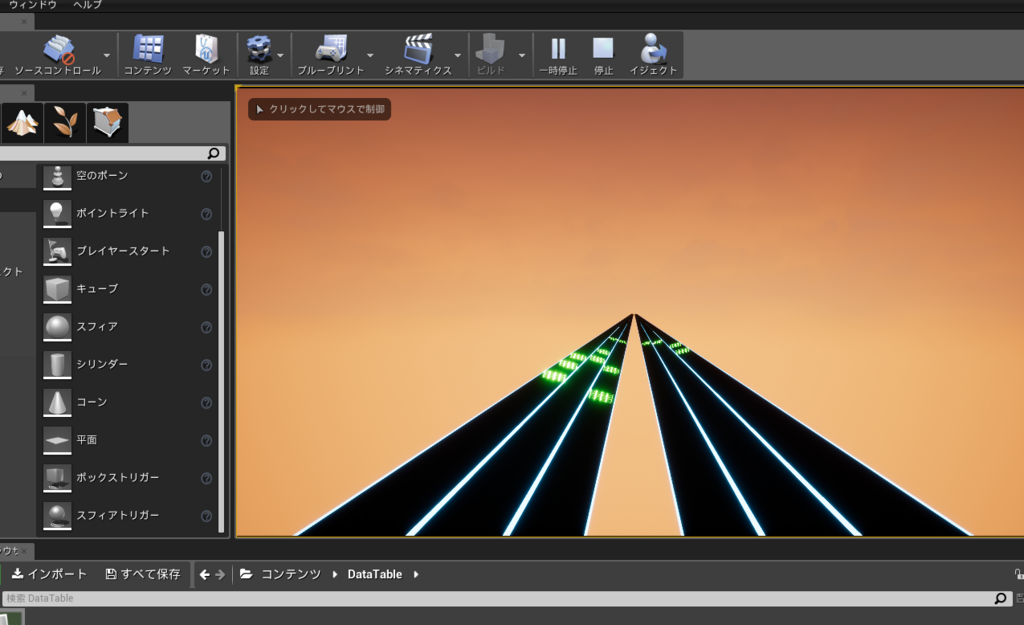
Task: Click inside the game viewport track scene
Action: point(630,312)
